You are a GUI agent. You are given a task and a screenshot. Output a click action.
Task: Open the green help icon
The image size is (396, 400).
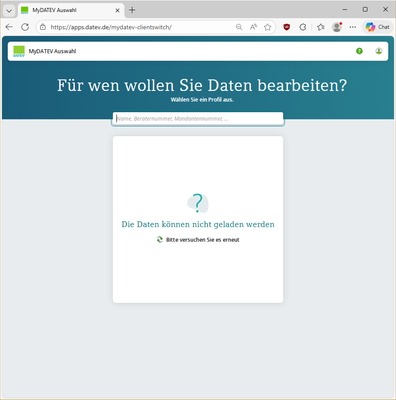pos(359,51)
